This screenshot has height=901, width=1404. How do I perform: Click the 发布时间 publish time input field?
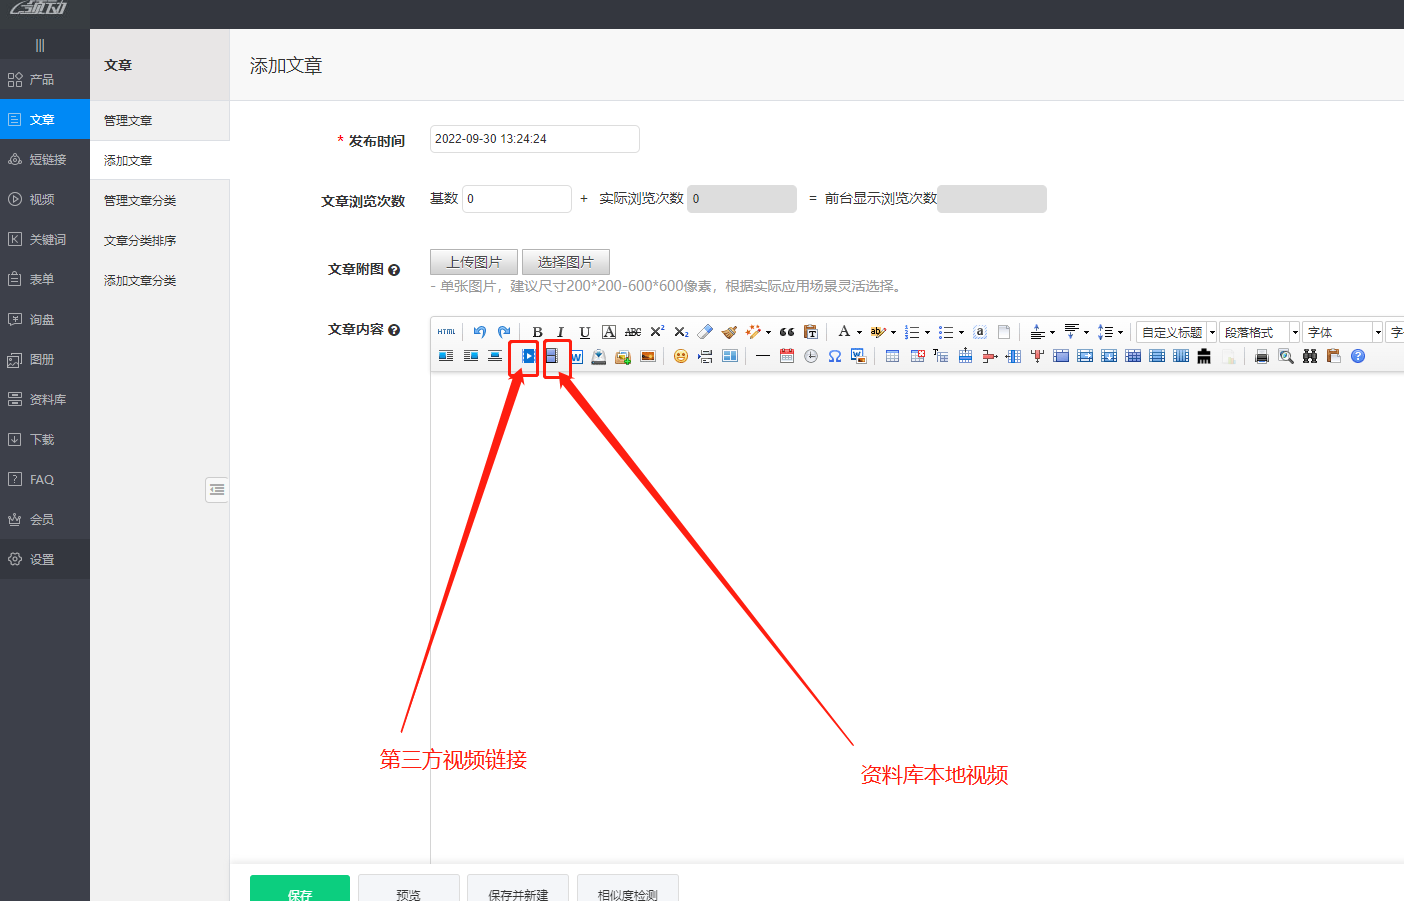coord(534,139)
